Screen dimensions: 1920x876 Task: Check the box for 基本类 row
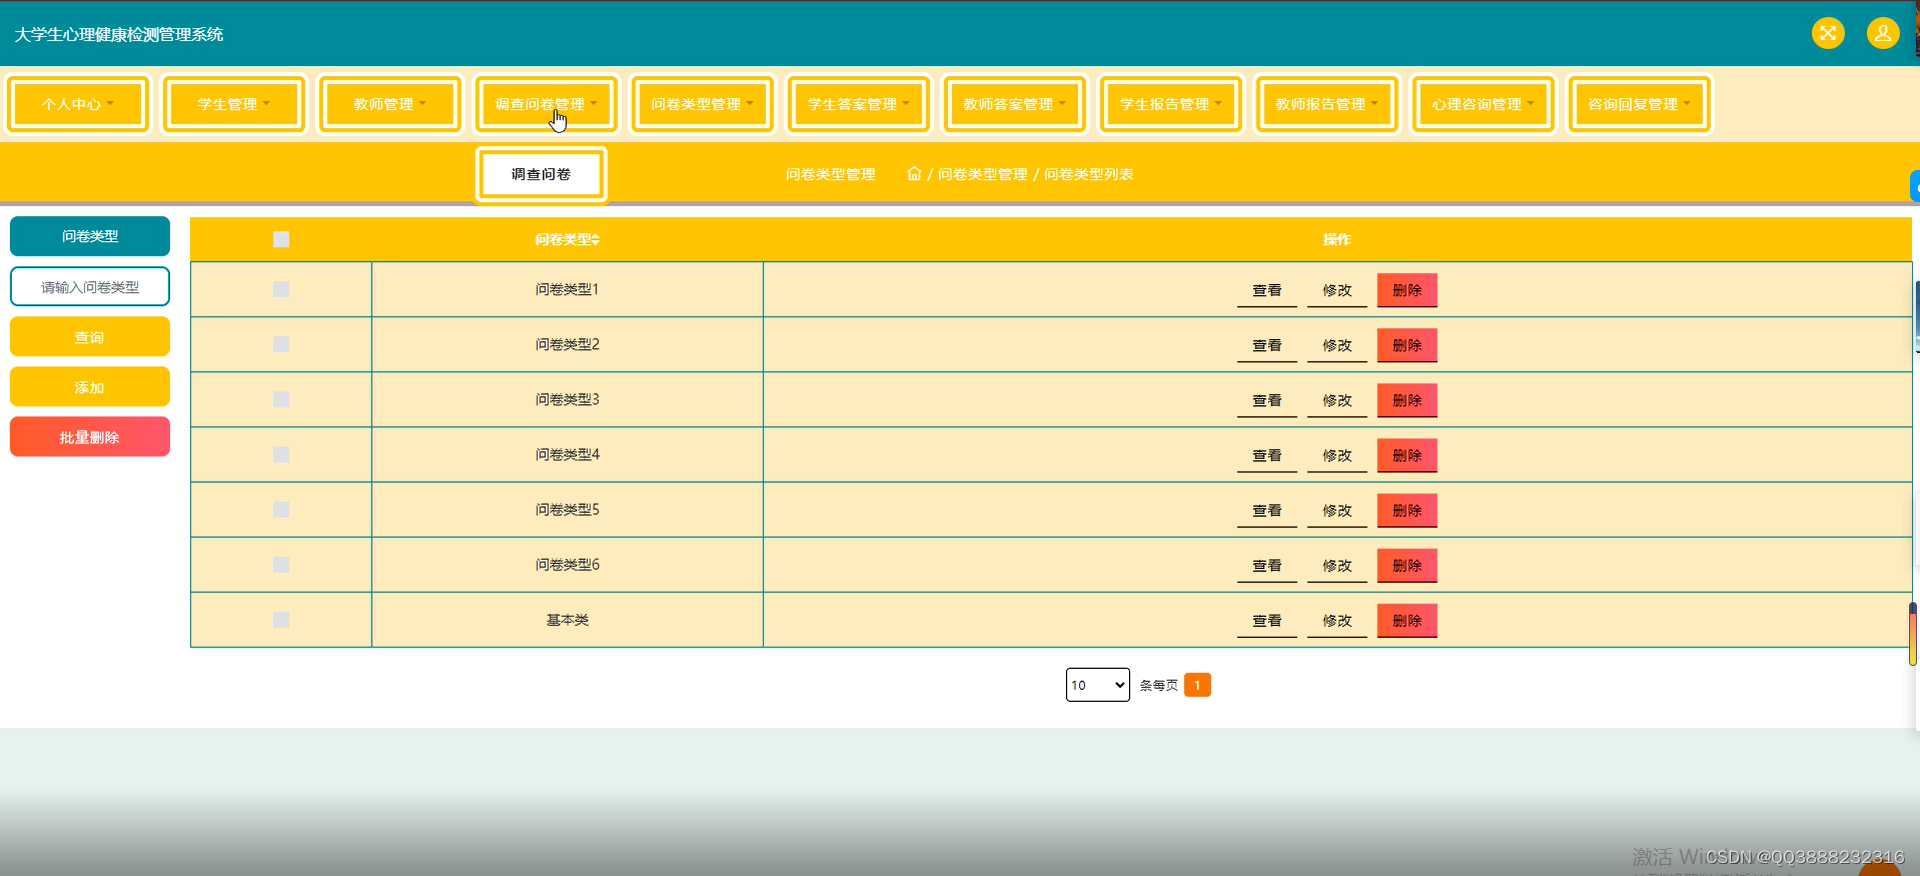pos(281,619)
